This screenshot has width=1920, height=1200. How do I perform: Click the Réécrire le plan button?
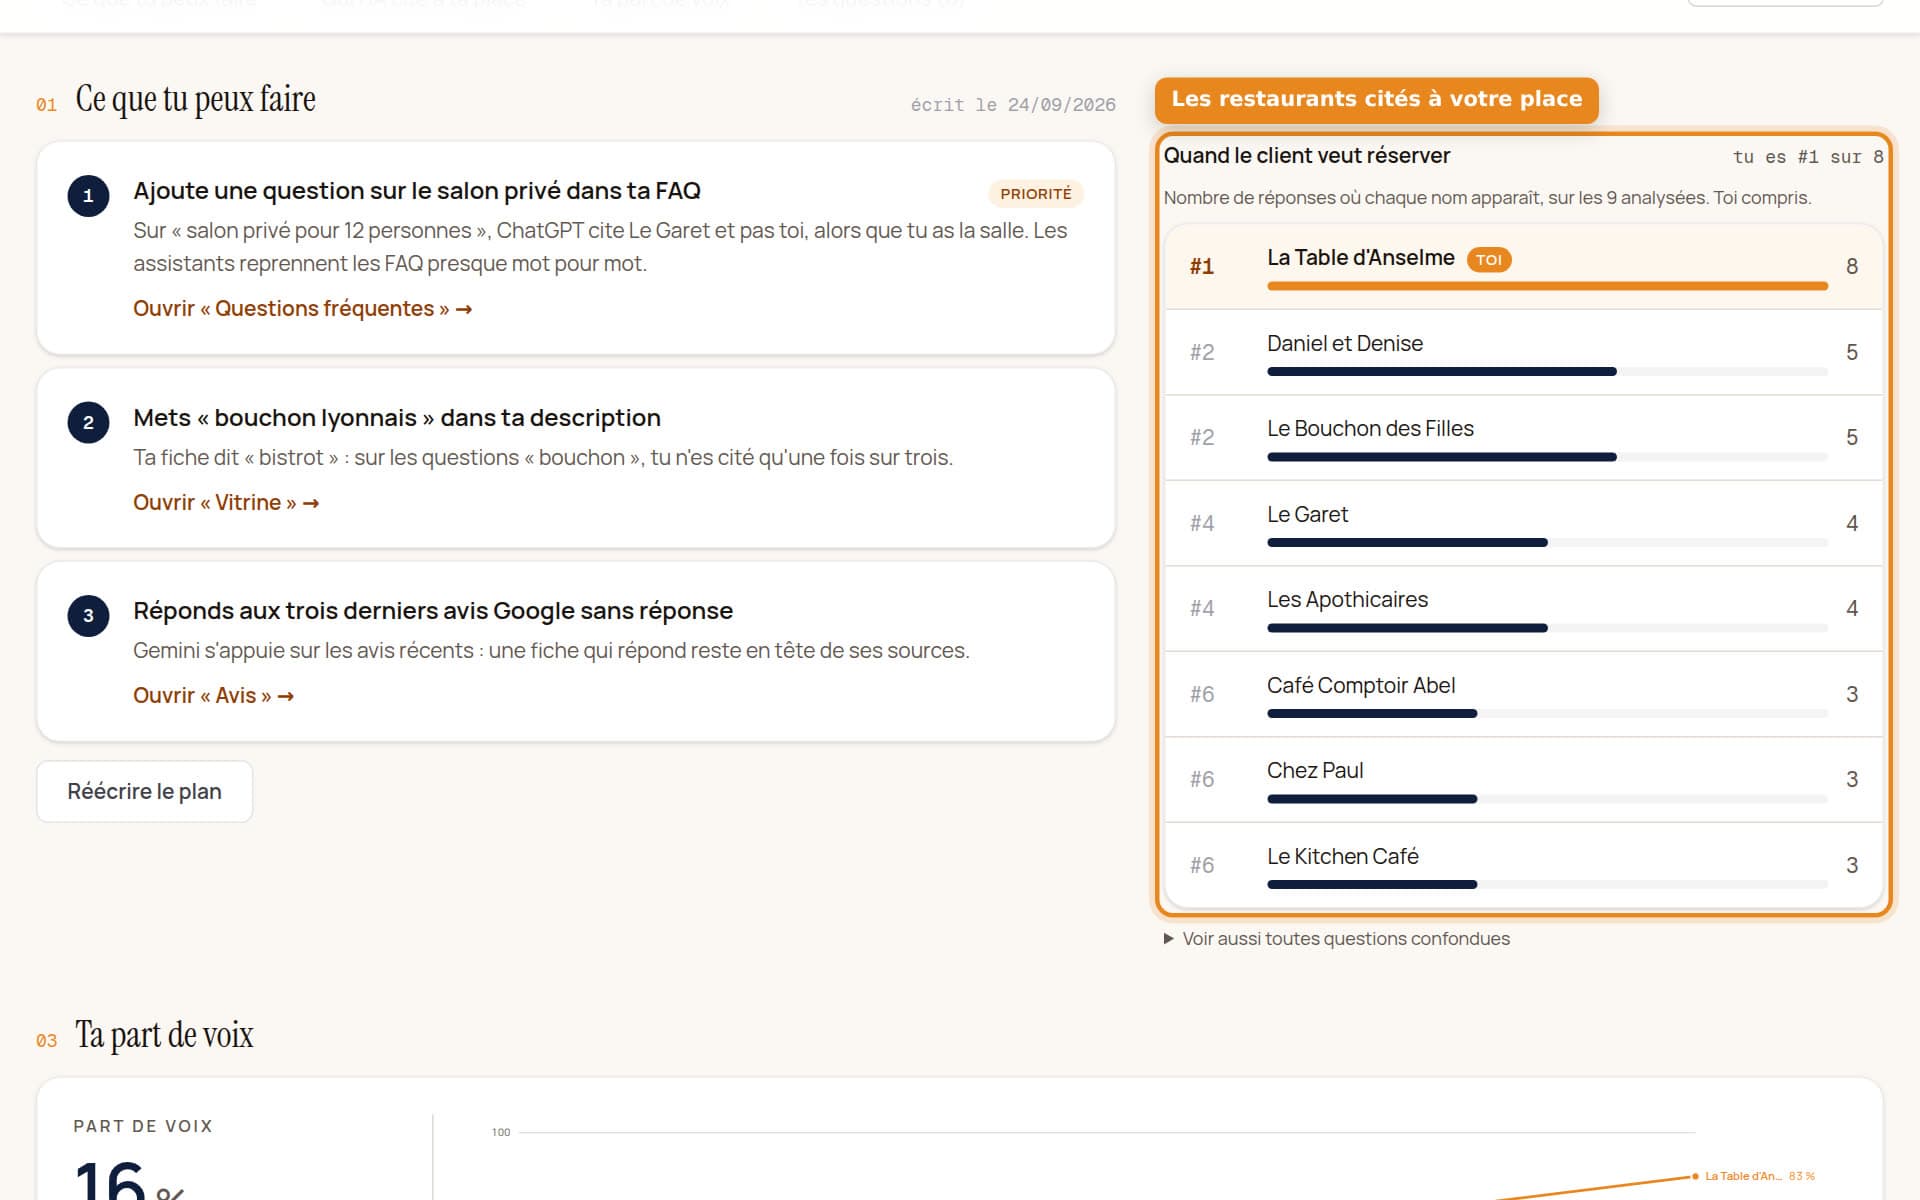click(x=144, y=791)
